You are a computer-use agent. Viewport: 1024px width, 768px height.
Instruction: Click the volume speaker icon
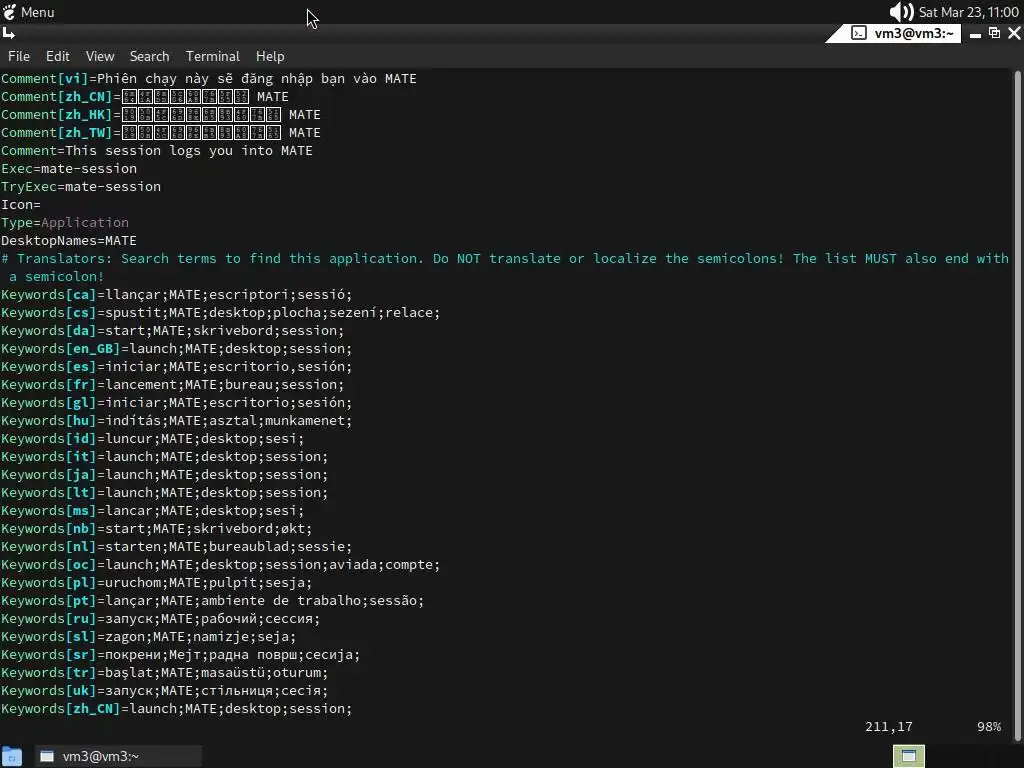click(901, 12)
